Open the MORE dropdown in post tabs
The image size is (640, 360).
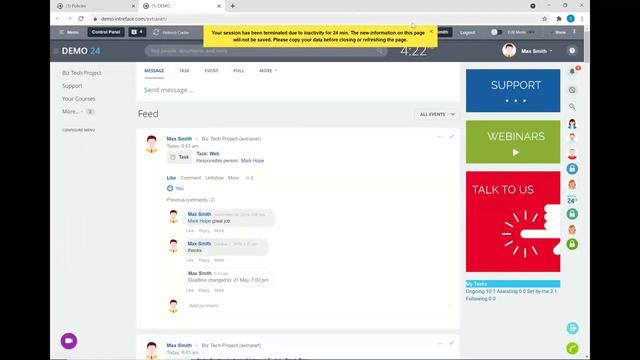[268, 71]
